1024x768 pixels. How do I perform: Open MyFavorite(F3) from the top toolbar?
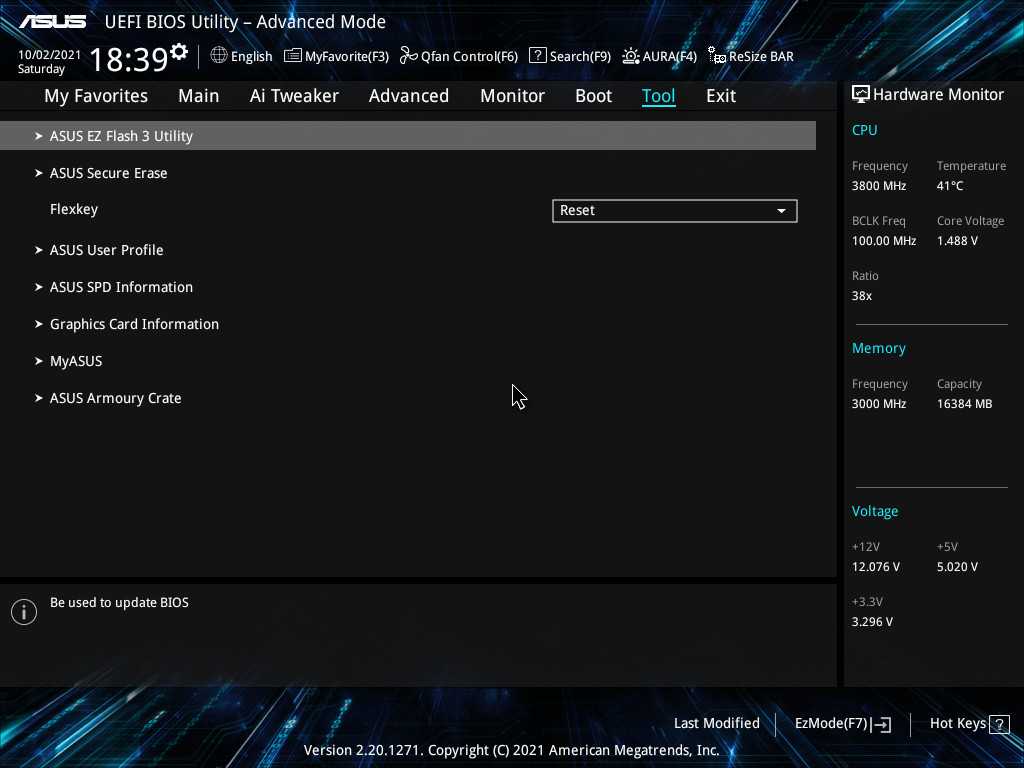coord(336,56)
